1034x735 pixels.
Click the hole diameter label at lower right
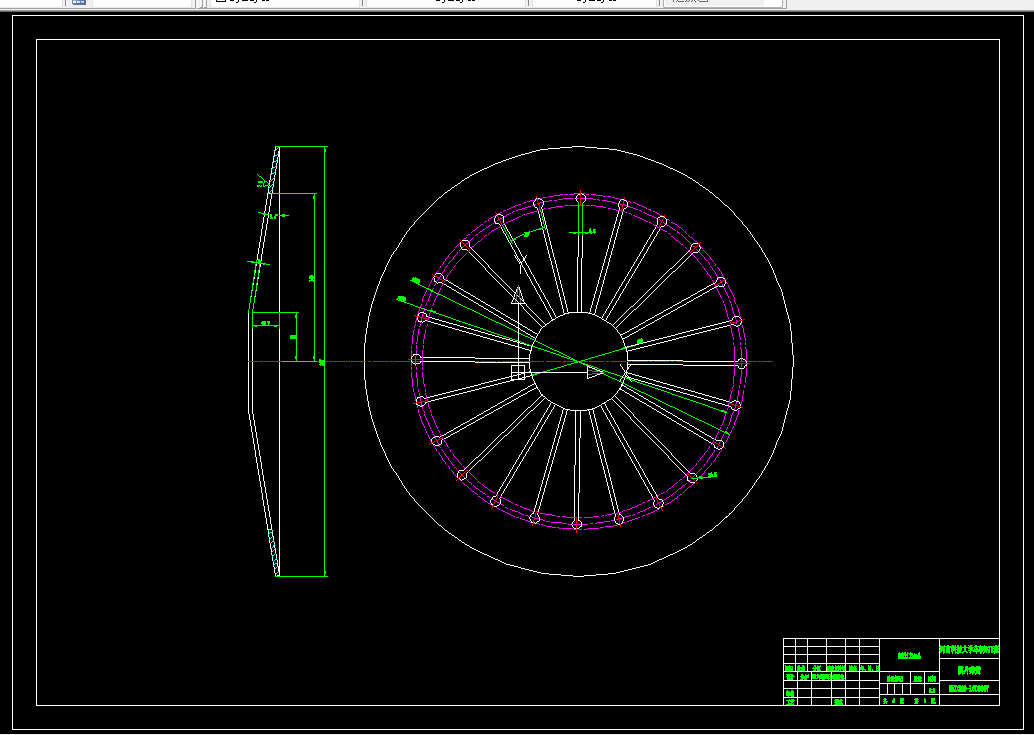point(712,475)
